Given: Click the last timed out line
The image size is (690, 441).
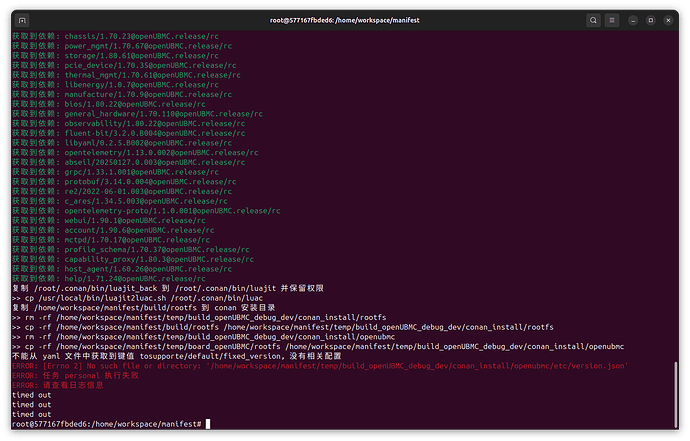Looking at the screenshot, I should [x=32, y=414].
